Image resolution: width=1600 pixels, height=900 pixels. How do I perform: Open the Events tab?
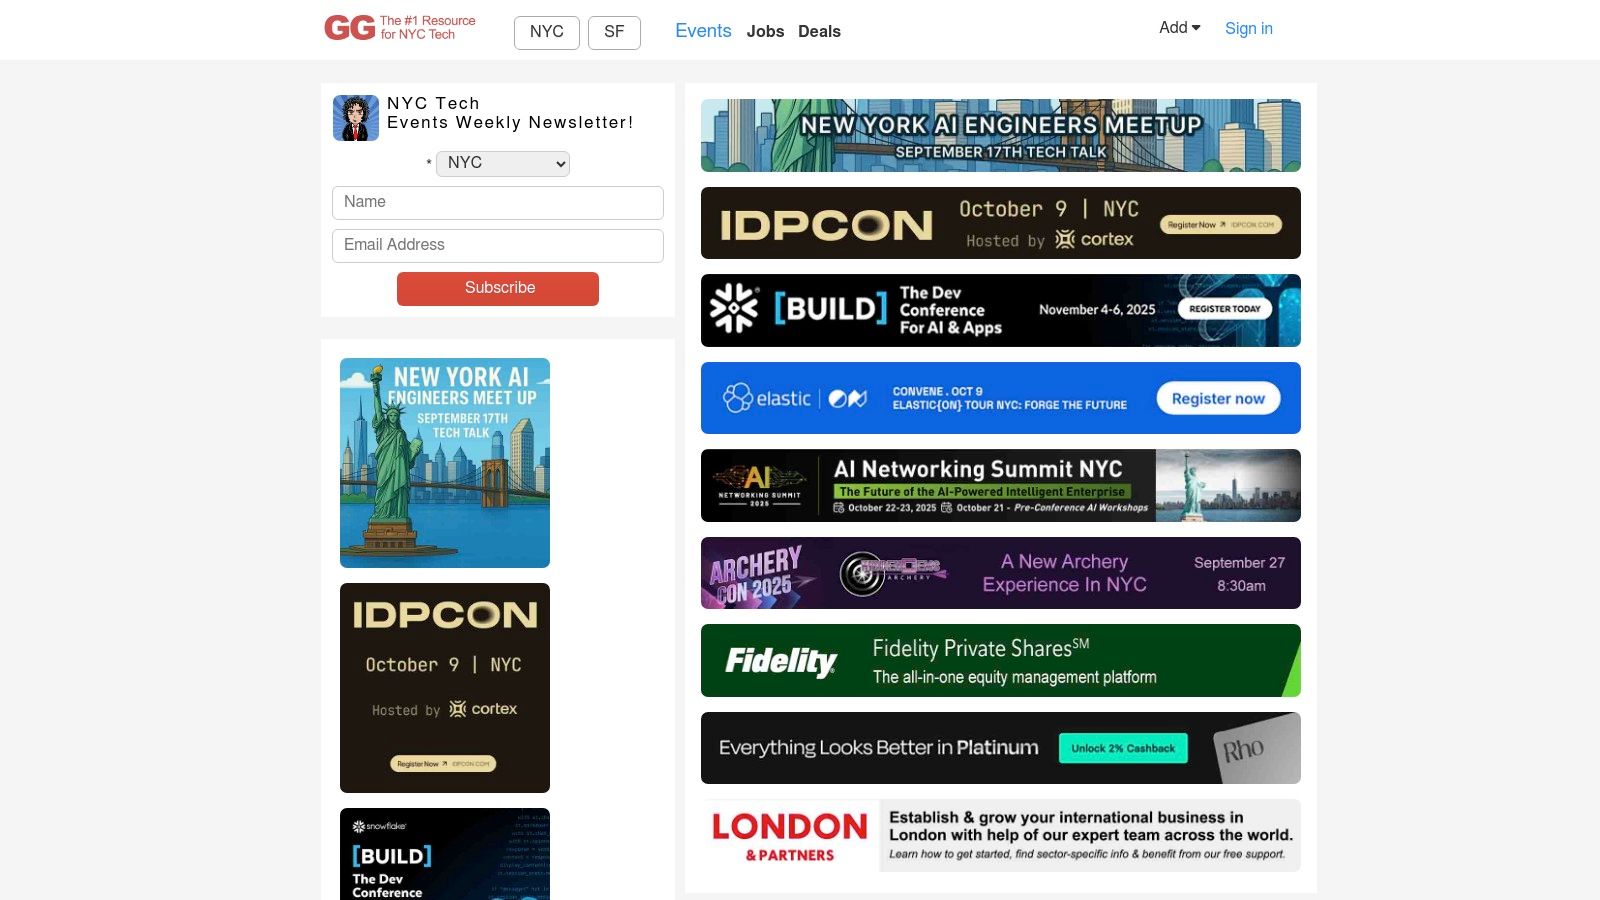[703, 31]
